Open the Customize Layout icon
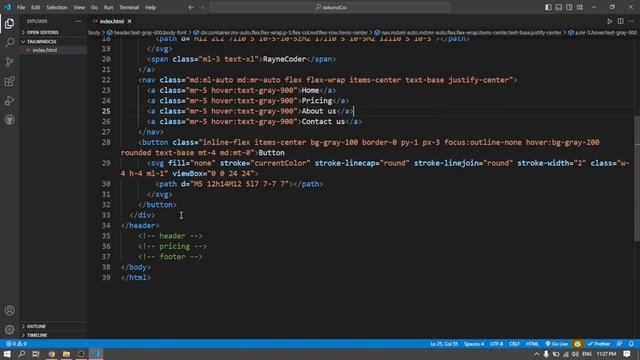The height and width of the screenshot is (360, 640). click(580, 7)
